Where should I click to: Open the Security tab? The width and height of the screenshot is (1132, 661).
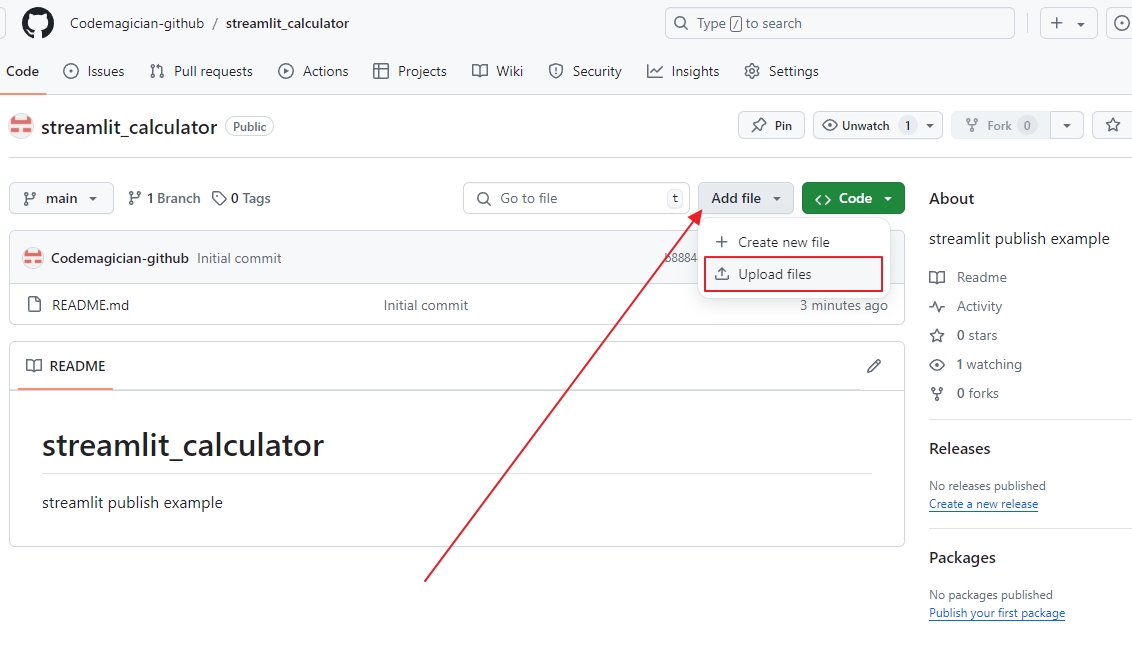pyautogui.click(x=585, y=71)
